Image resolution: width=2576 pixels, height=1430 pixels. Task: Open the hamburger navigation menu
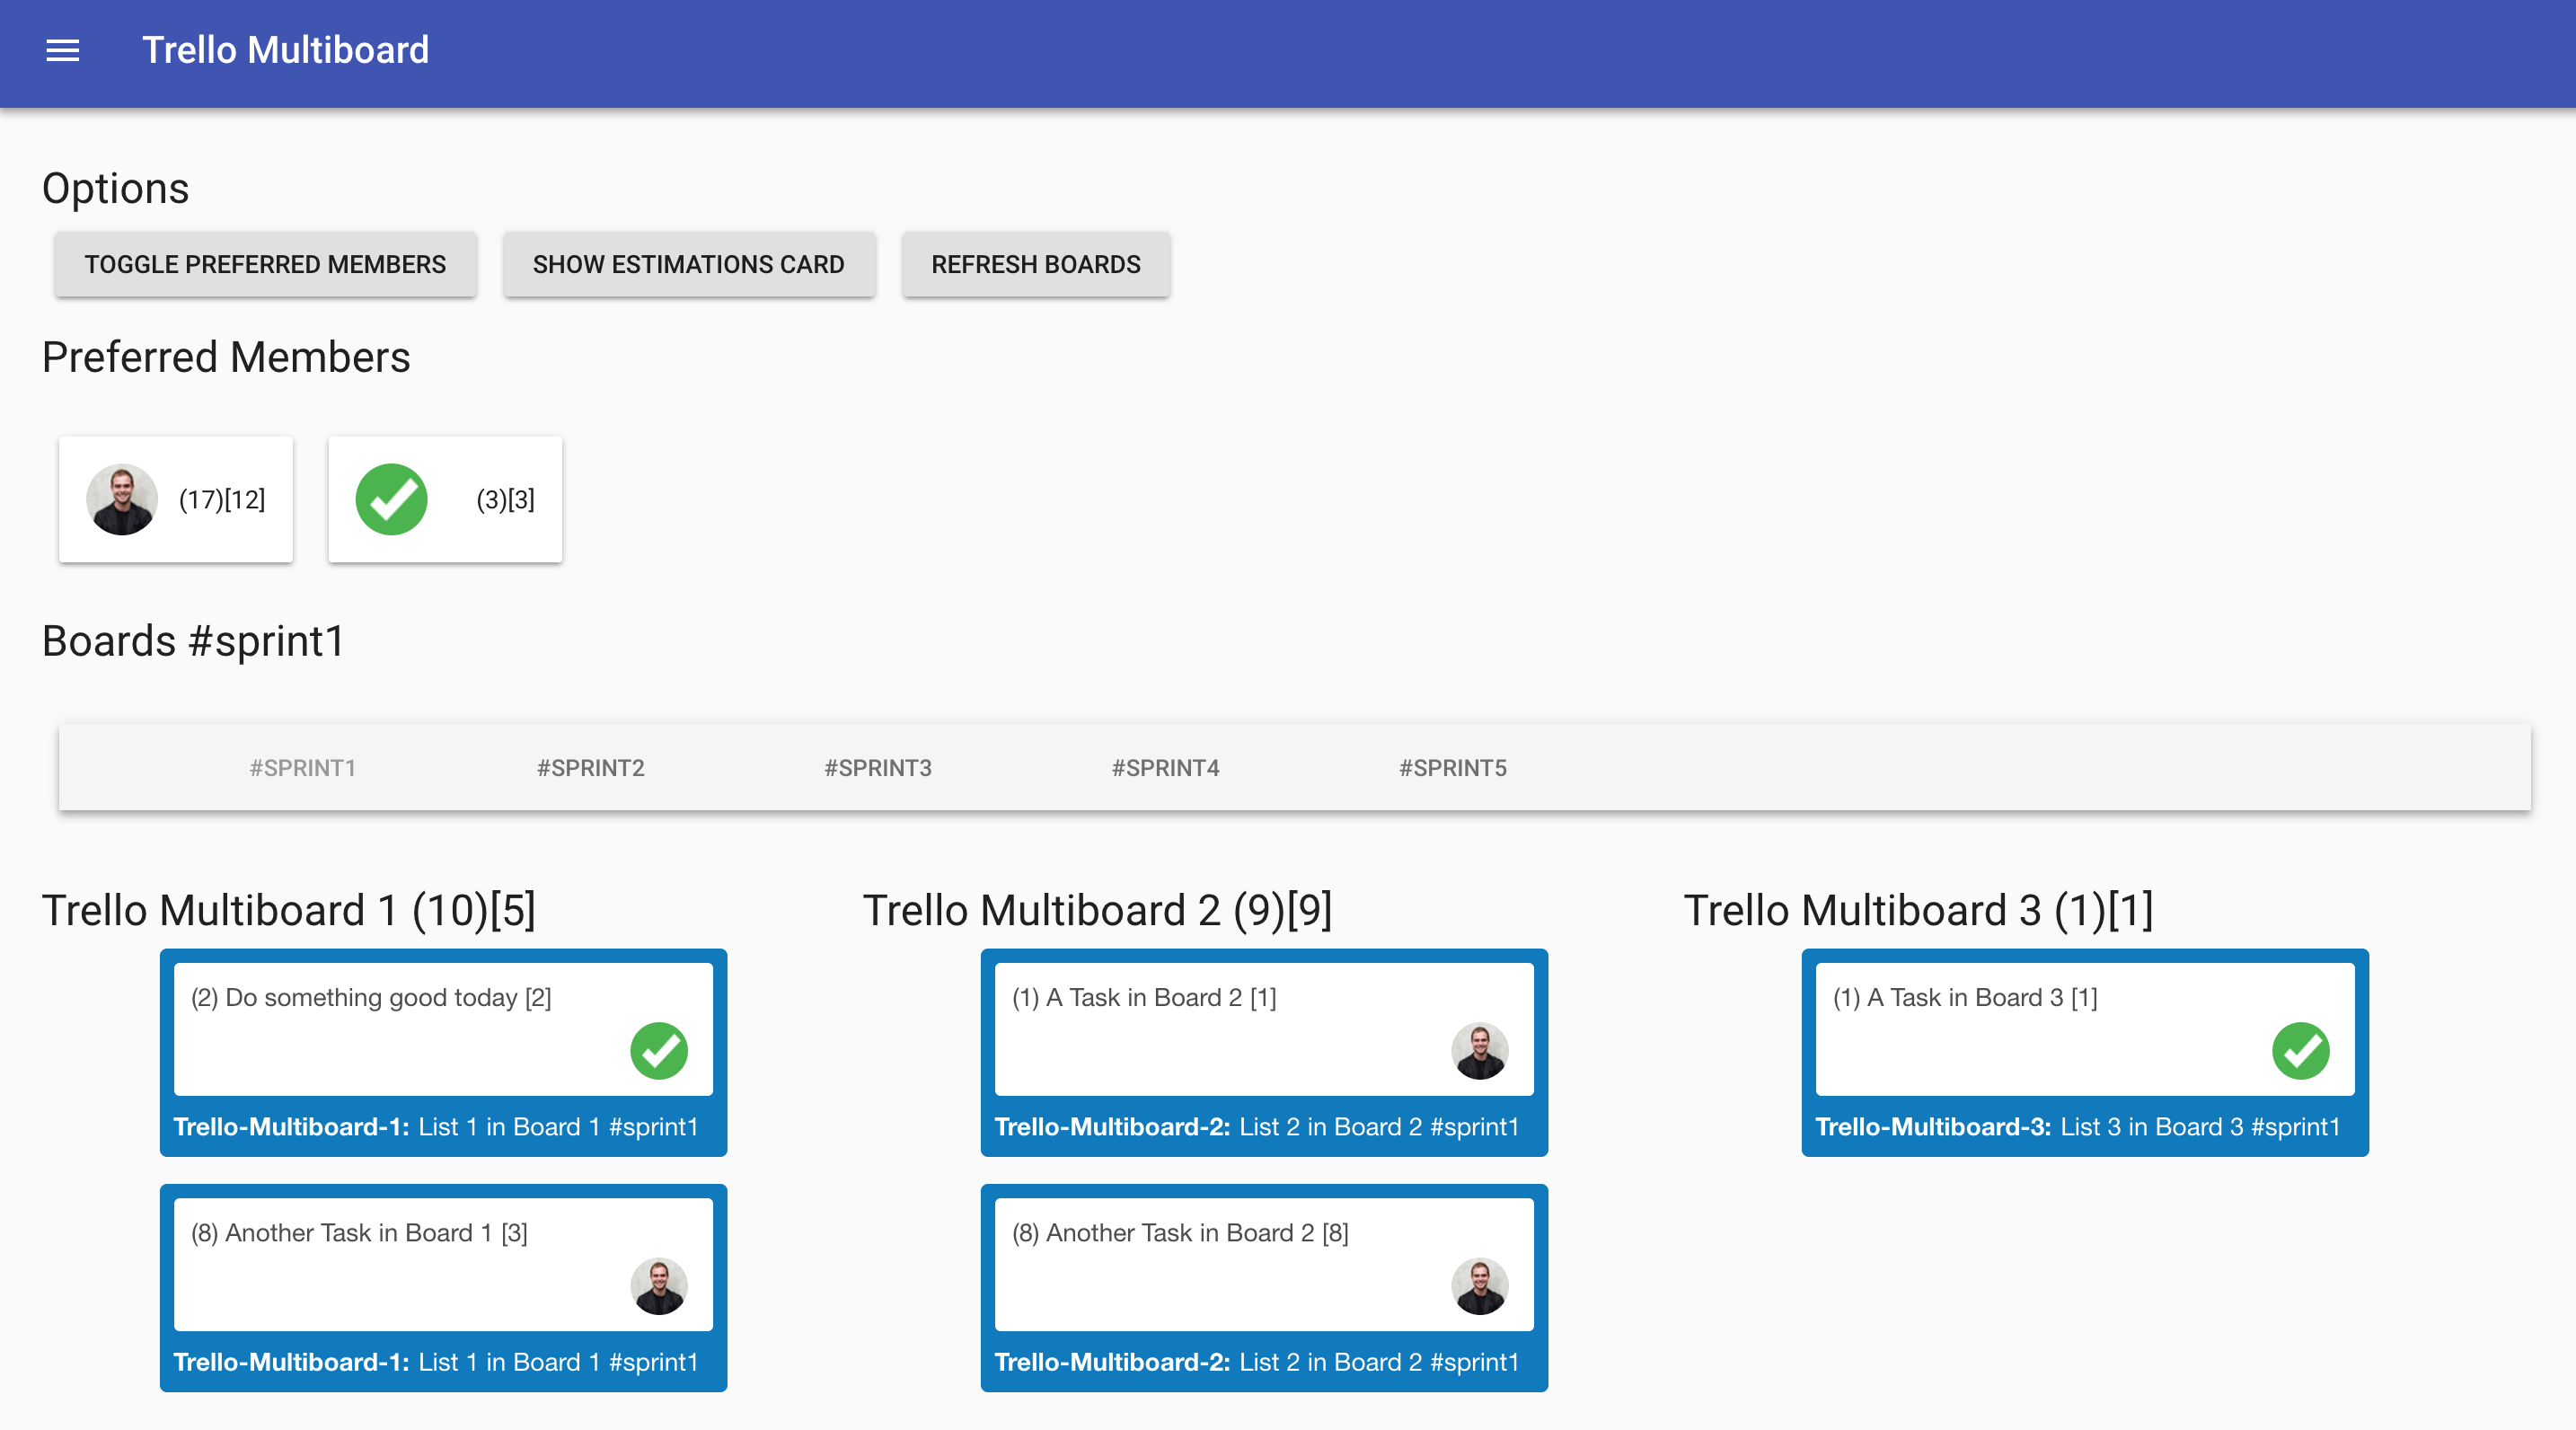pyautogui.click(x=62, y=50)
